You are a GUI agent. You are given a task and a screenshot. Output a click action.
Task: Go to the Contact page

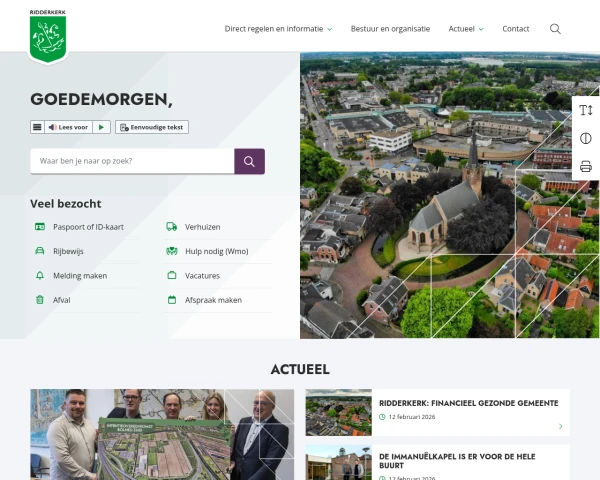(516, 29)
